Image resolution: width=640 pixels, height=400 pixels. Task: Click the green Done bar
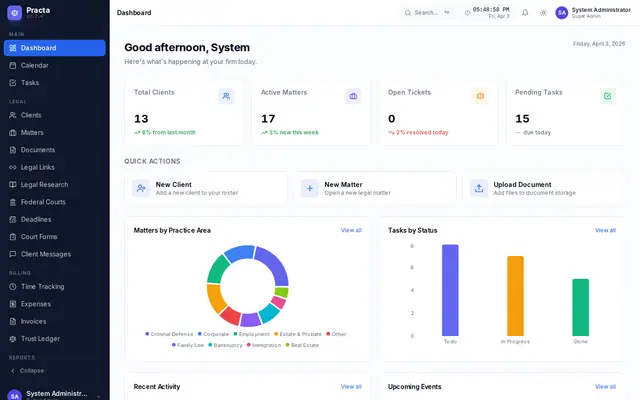tap(580, 307)
